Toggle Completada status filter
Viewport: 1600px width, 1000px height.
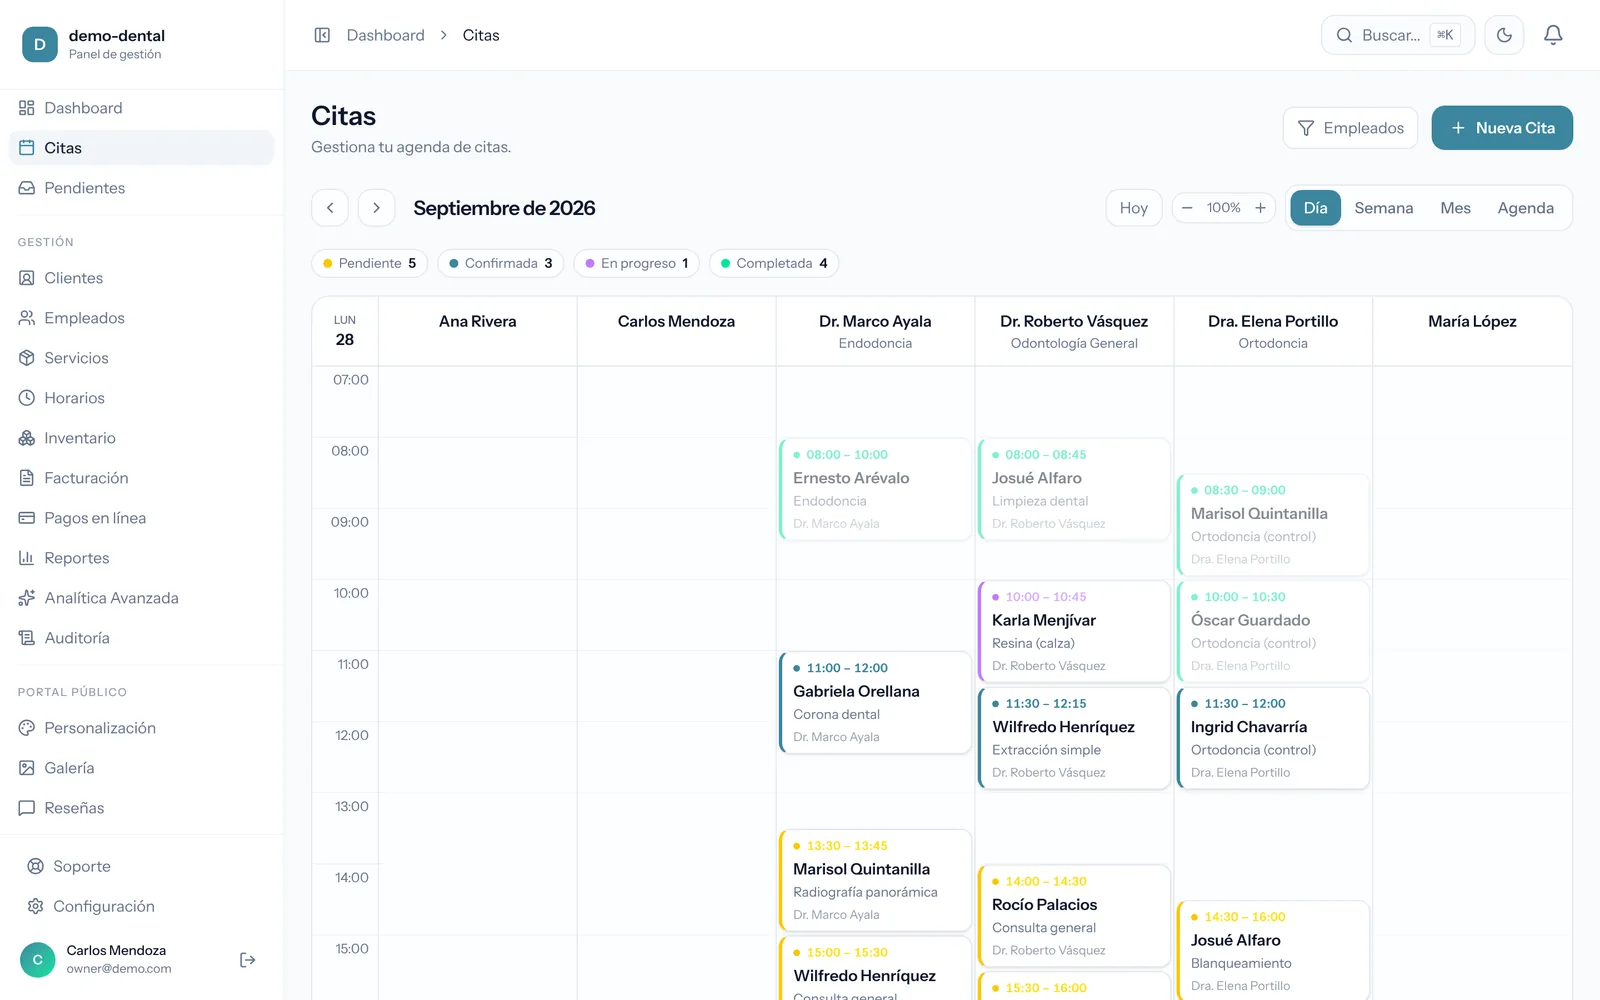pyautogui.click(x=774, y=263)
